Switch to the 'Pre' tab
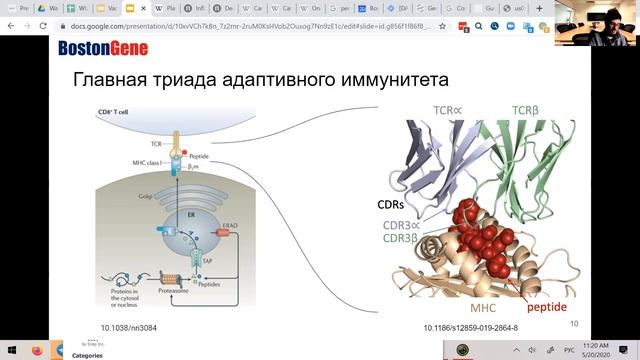The height and width of the screenshot is (360, 640). pyautogui.click(x=18, y=8)
